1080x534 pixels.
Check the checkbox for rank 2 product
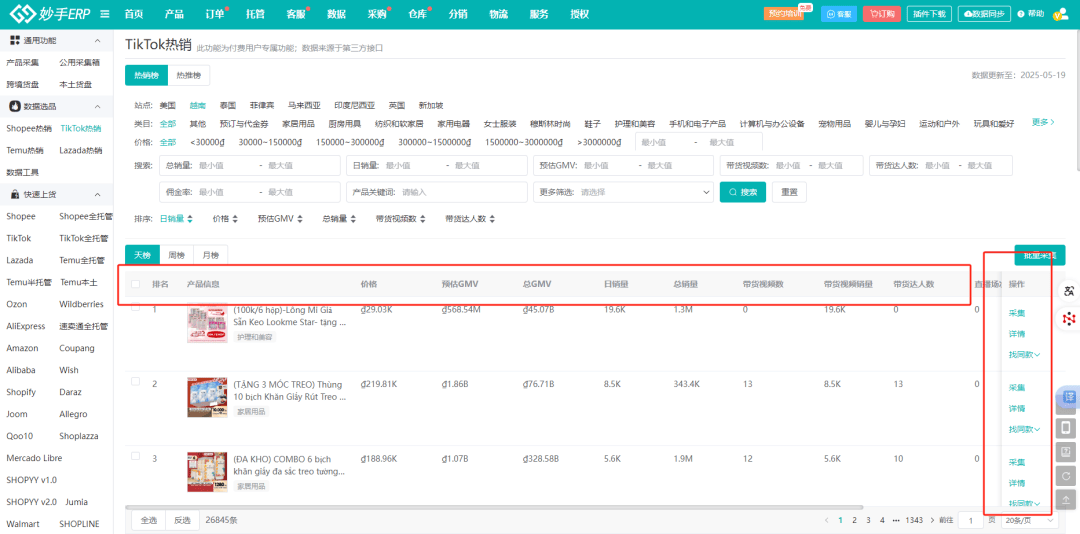[135, 382]
